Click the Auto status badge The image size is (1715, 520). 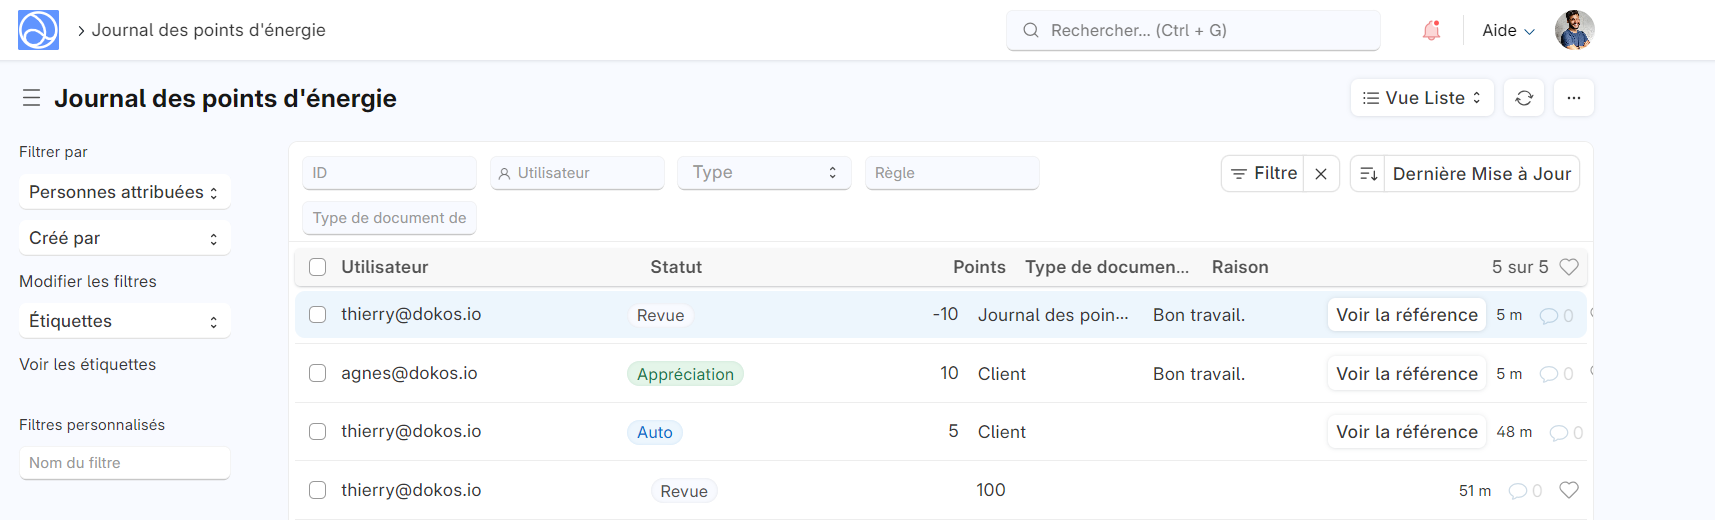click(x=655, y=432)
